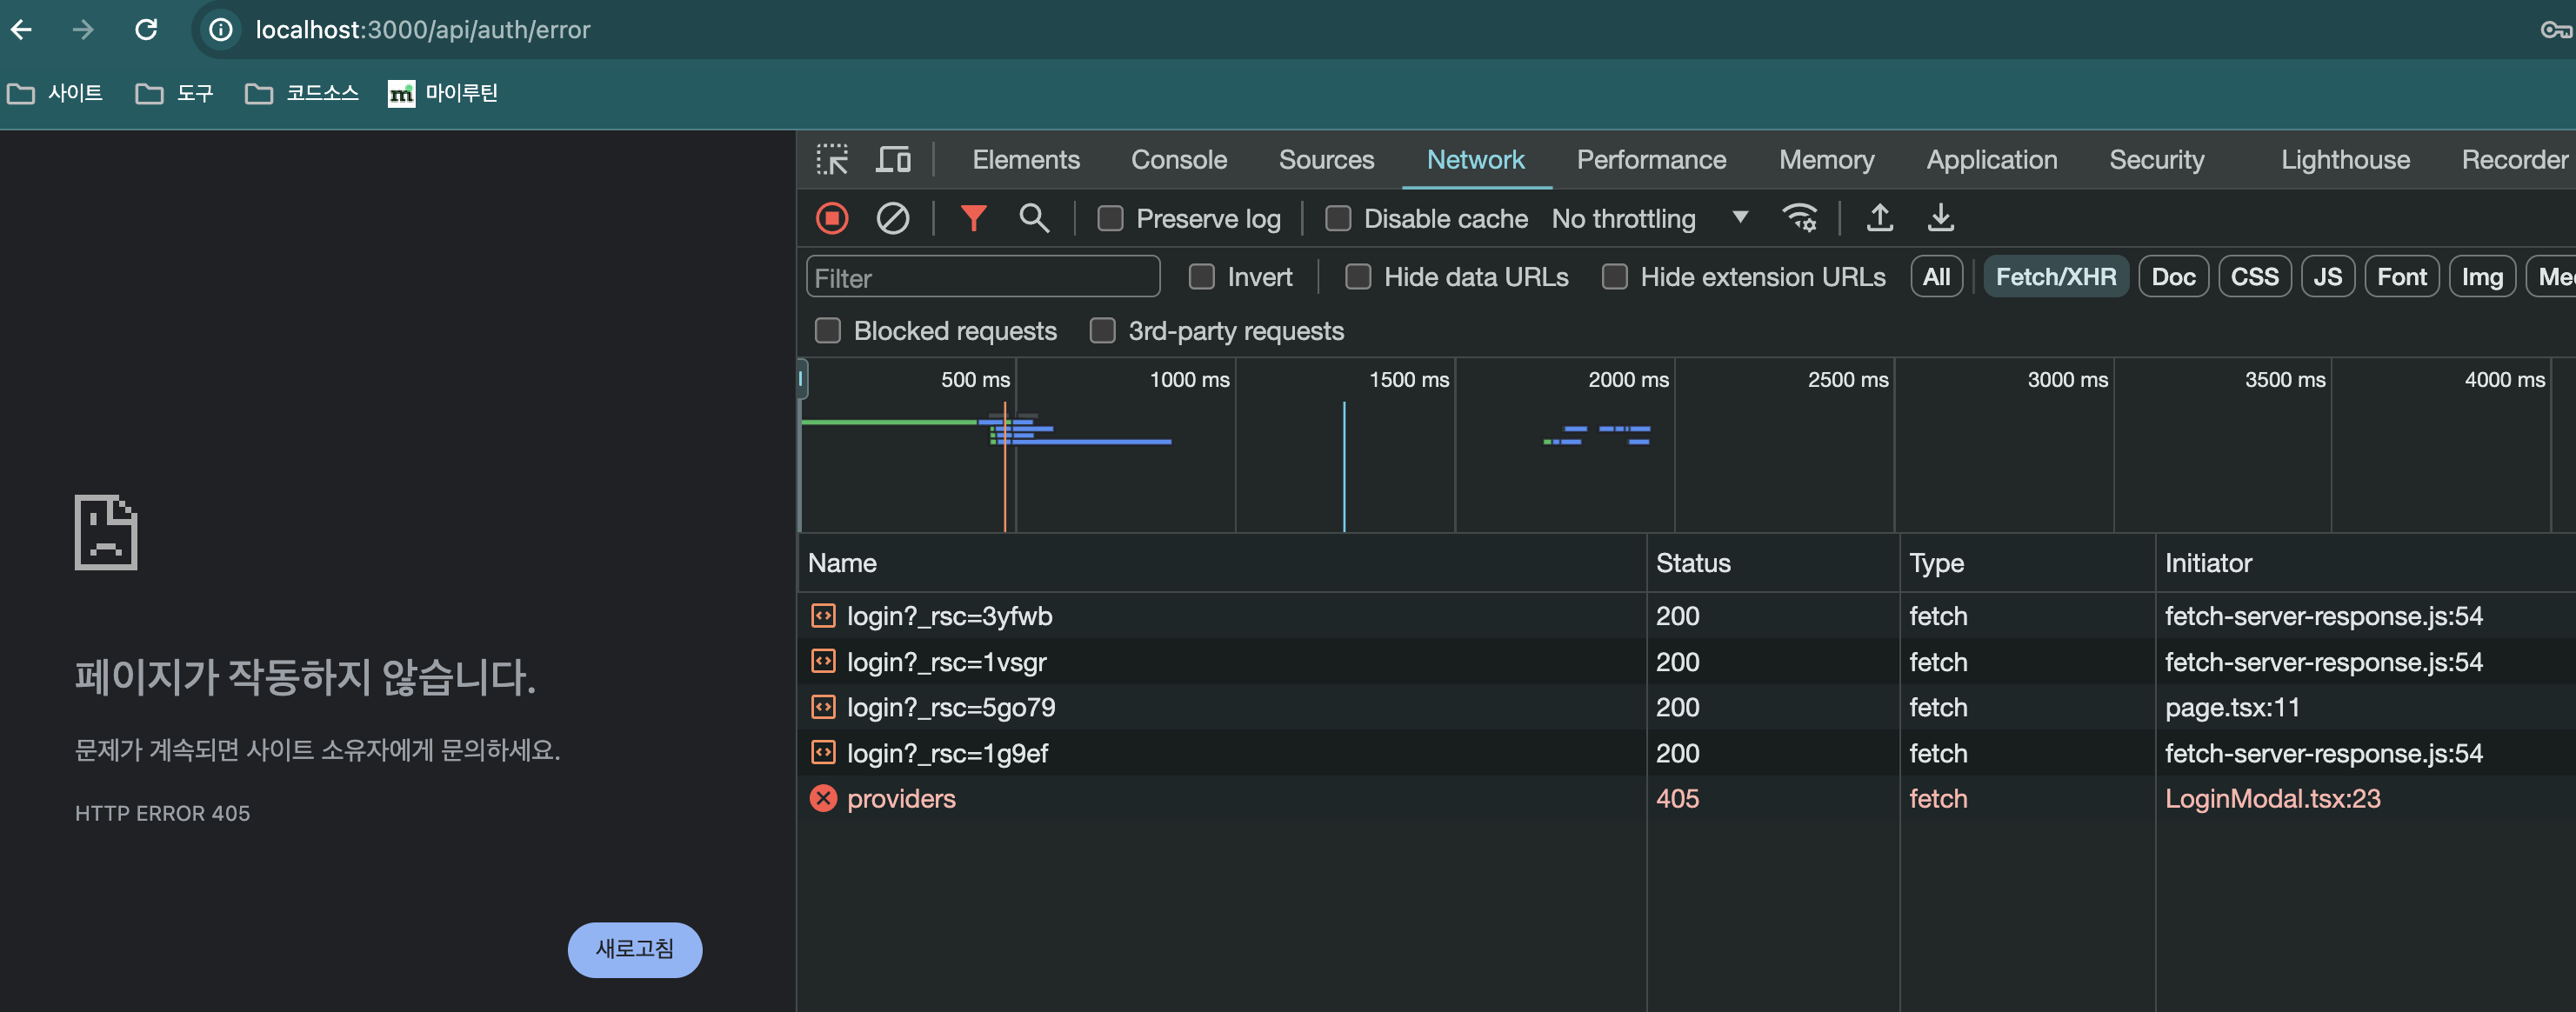The width and height of the screenshot is (2576, 1012).
Task: Open network search with magnifier icon
Action: [x=1034, y=218]
